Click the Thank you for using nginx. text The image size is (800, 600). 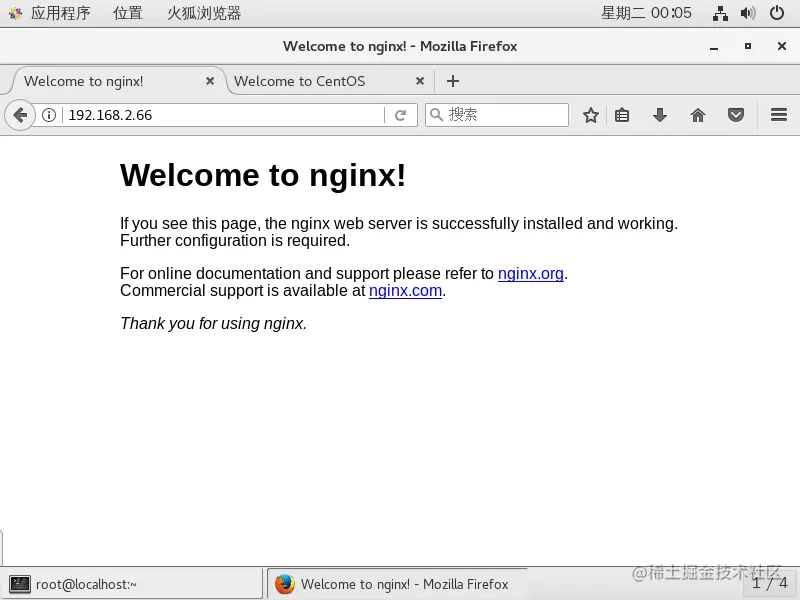tap(213, 323)
